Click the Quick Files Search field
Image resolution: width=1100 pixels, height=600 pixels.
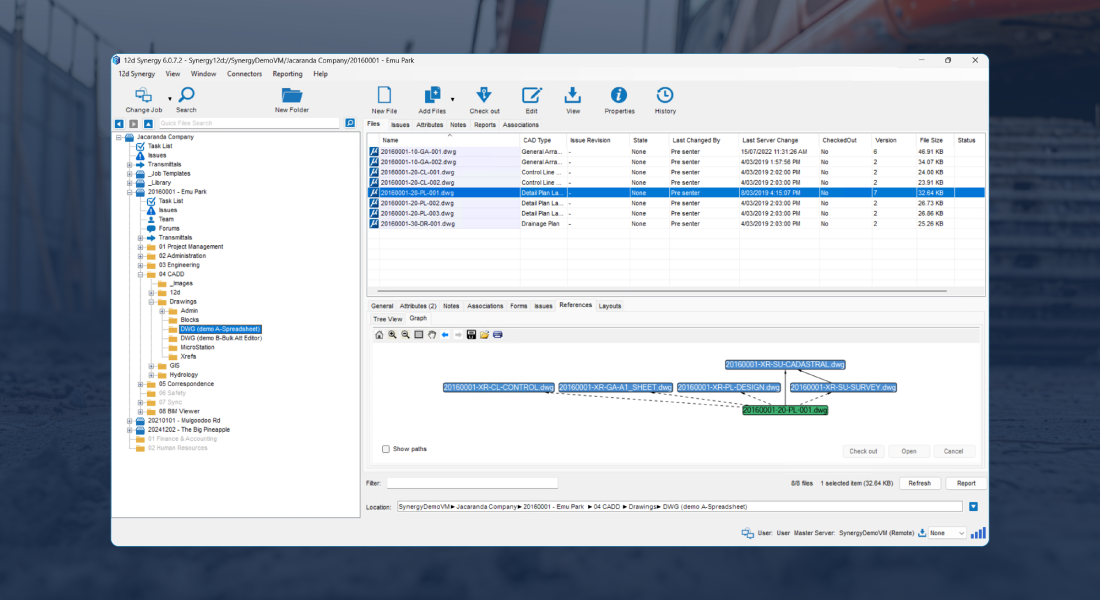coord(248,123)
